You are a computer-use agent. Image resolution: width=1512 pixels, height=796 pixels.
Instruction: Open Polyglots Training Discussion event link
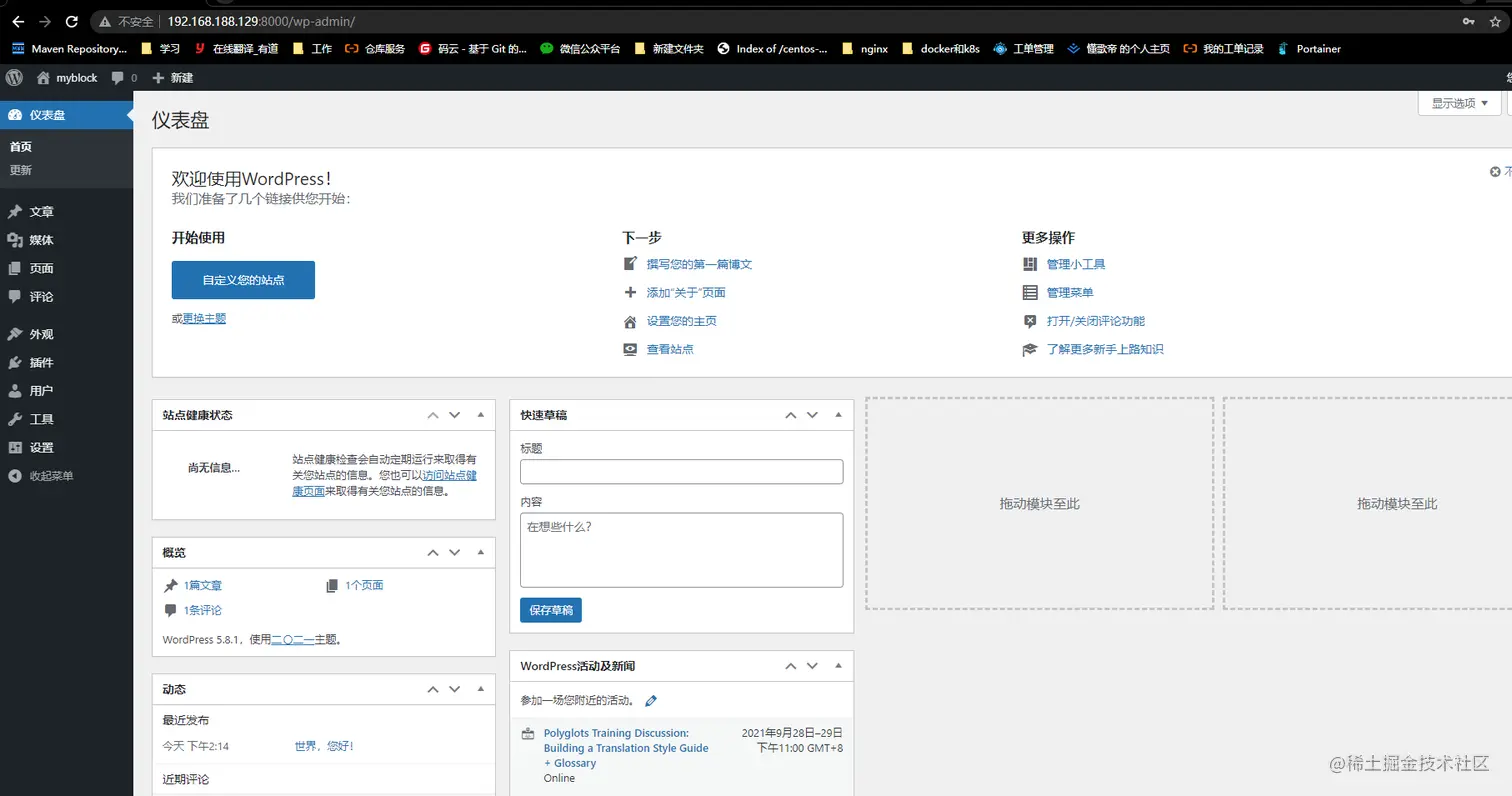point(626,748)
